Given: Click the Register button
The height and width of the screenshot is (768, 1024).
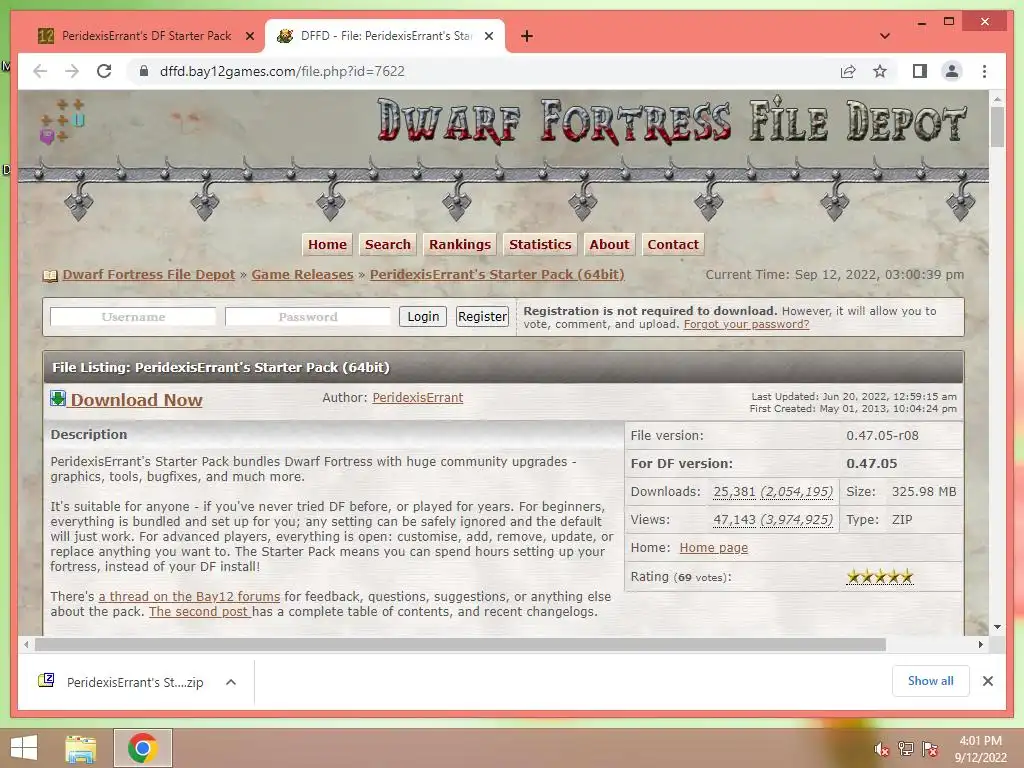Looking at the screenshot, I should pos(482,317).
